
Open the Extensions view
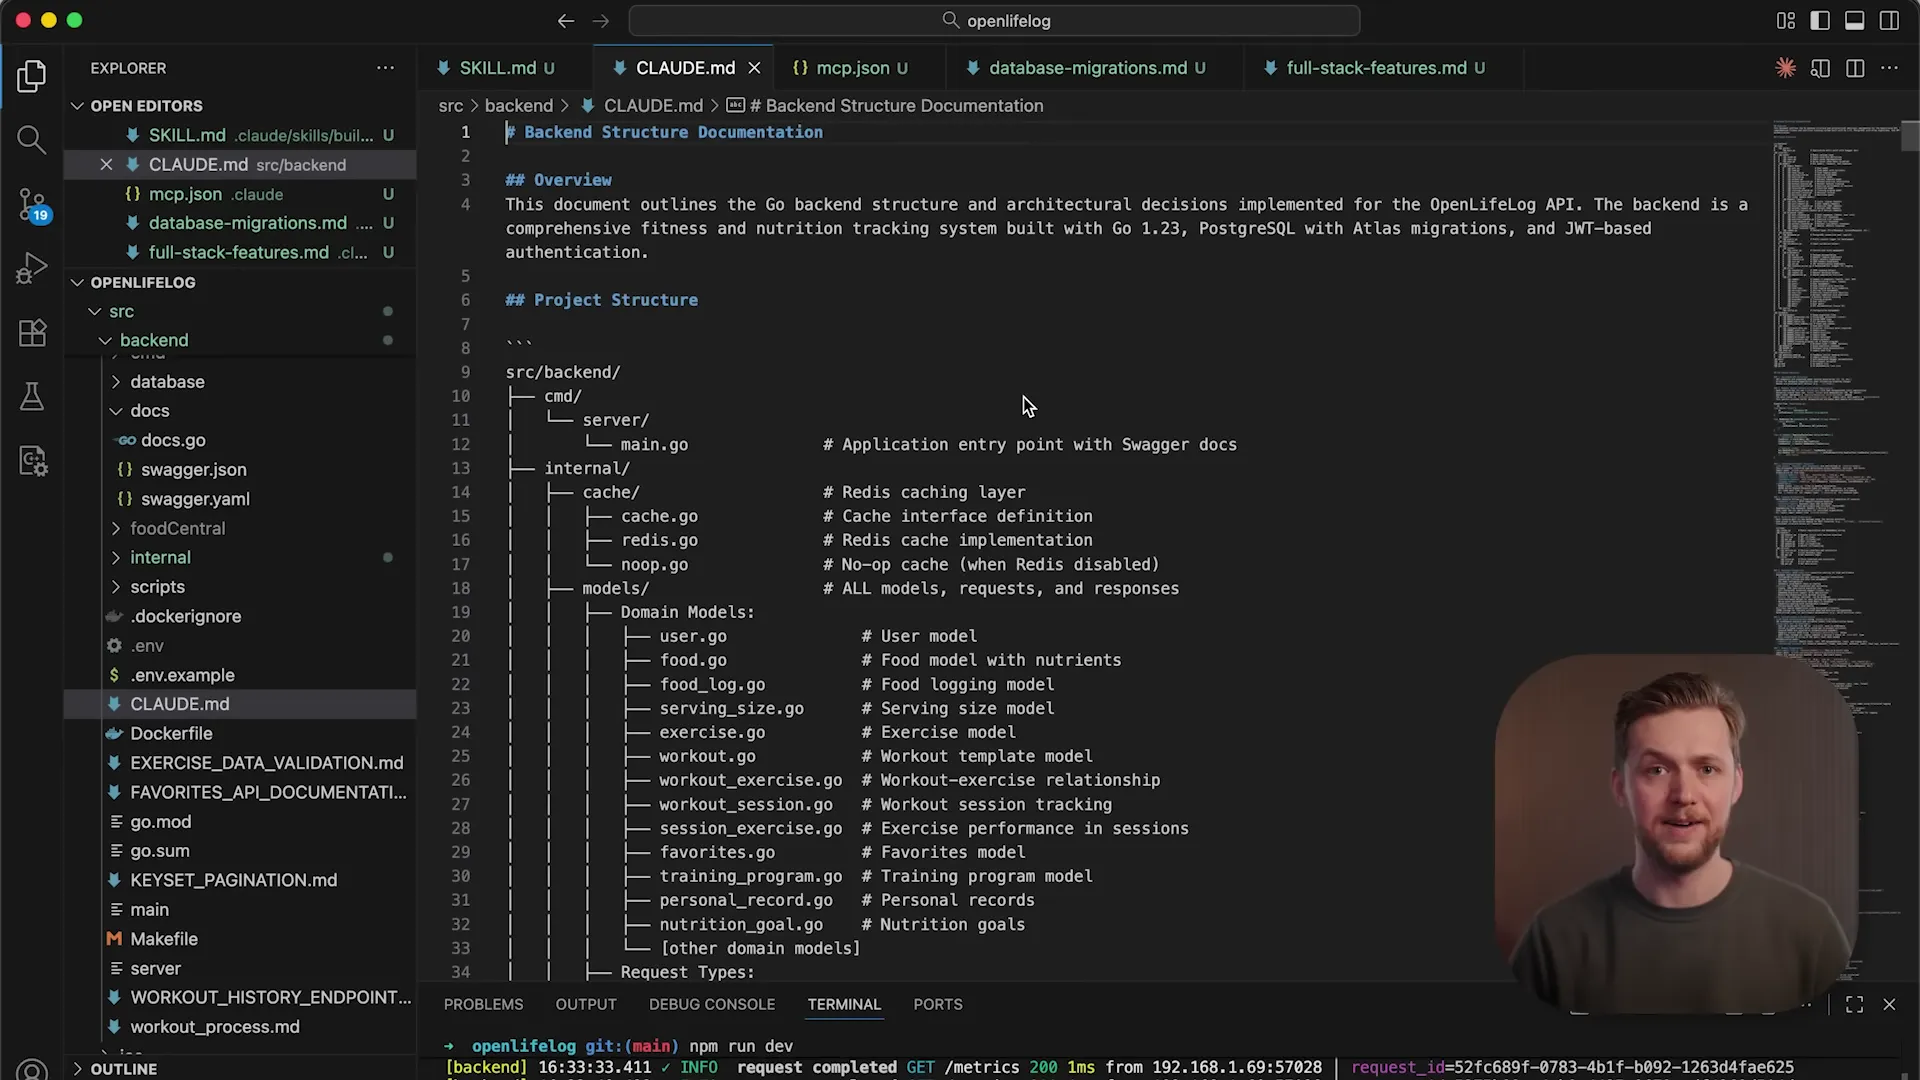(x=32, y=332)
